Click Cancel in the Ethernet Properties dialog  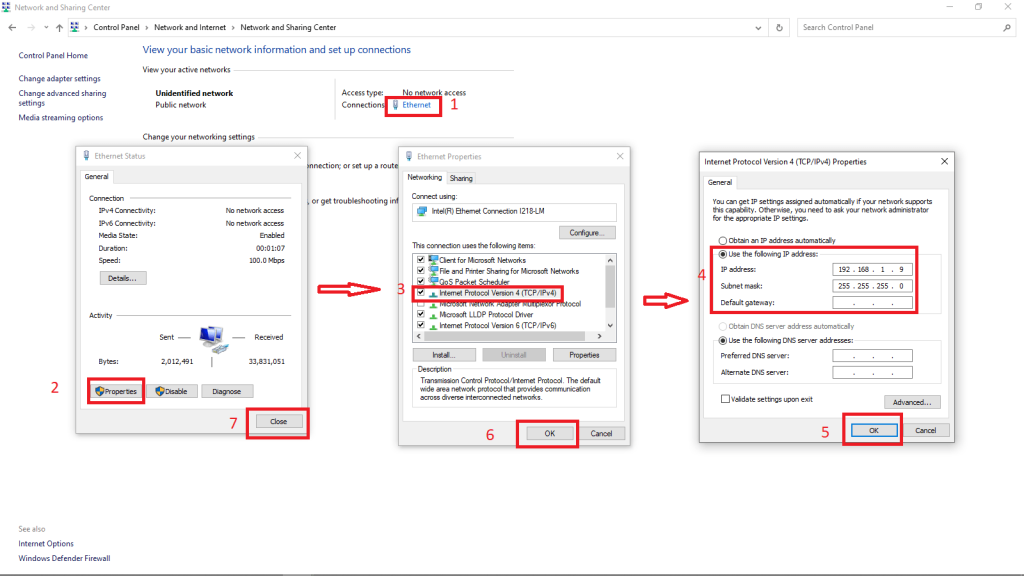(x=601, y=433)
